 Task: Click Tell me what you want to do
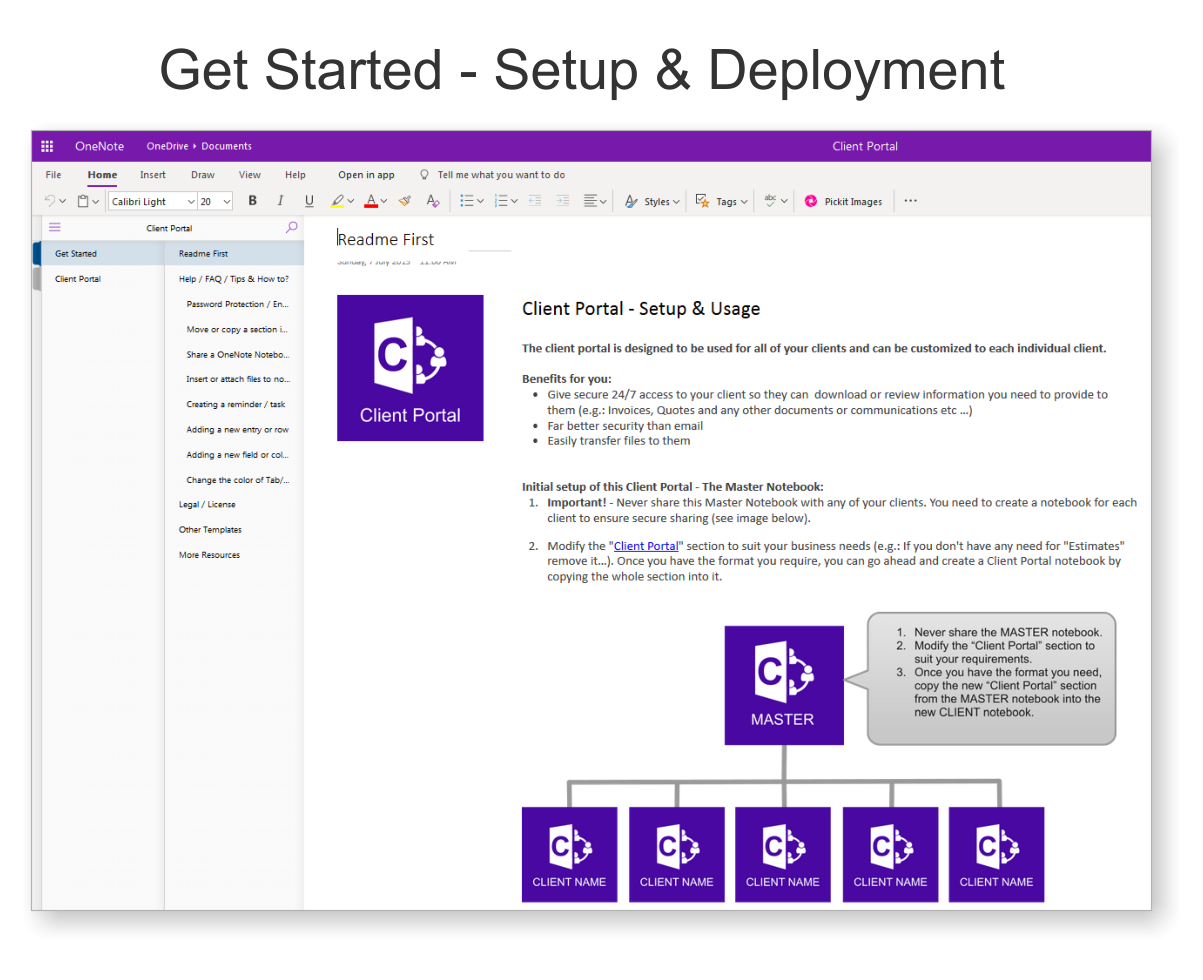coord(501,175)
